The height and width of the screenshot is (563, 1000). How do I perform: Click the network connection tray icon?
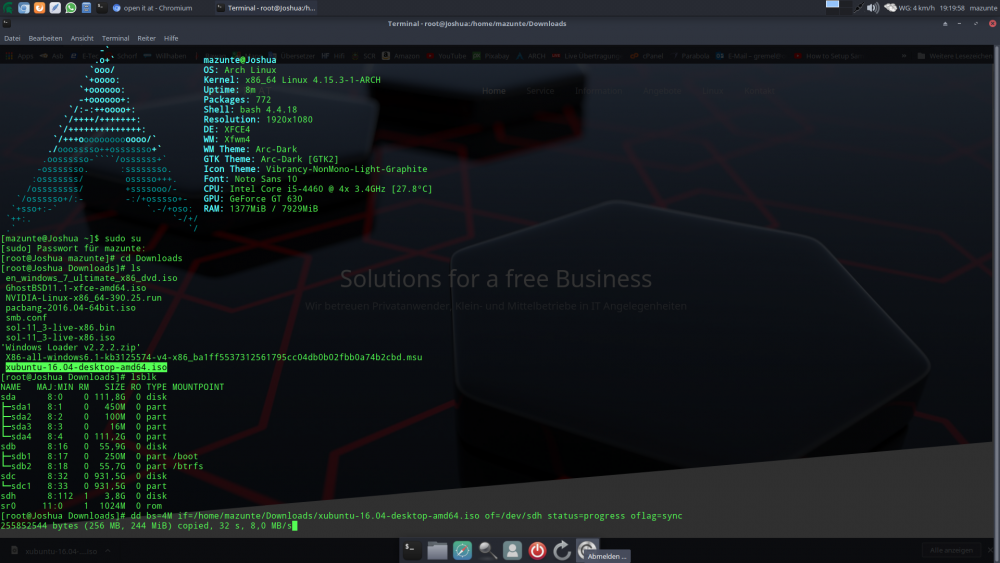pos(858,8)
